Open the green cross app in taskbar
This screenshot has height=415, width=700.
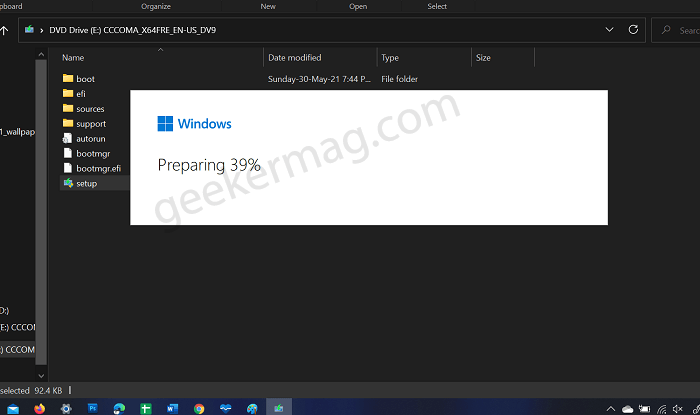pyautogui.click(x=146, y=408)
